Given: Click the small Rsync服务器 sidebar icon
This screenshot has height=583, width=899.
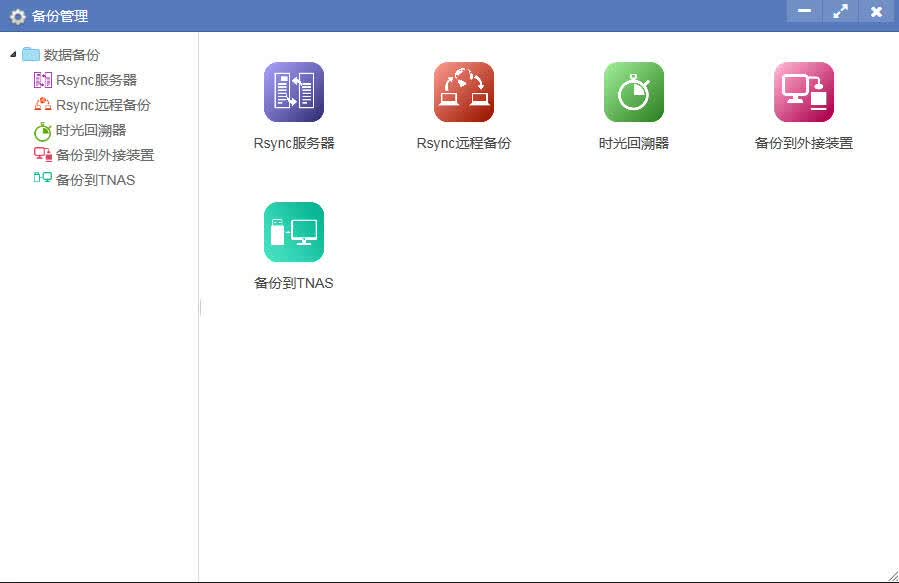Looking at the screenshot, I should pyautogui.click(x=42, y=80).
